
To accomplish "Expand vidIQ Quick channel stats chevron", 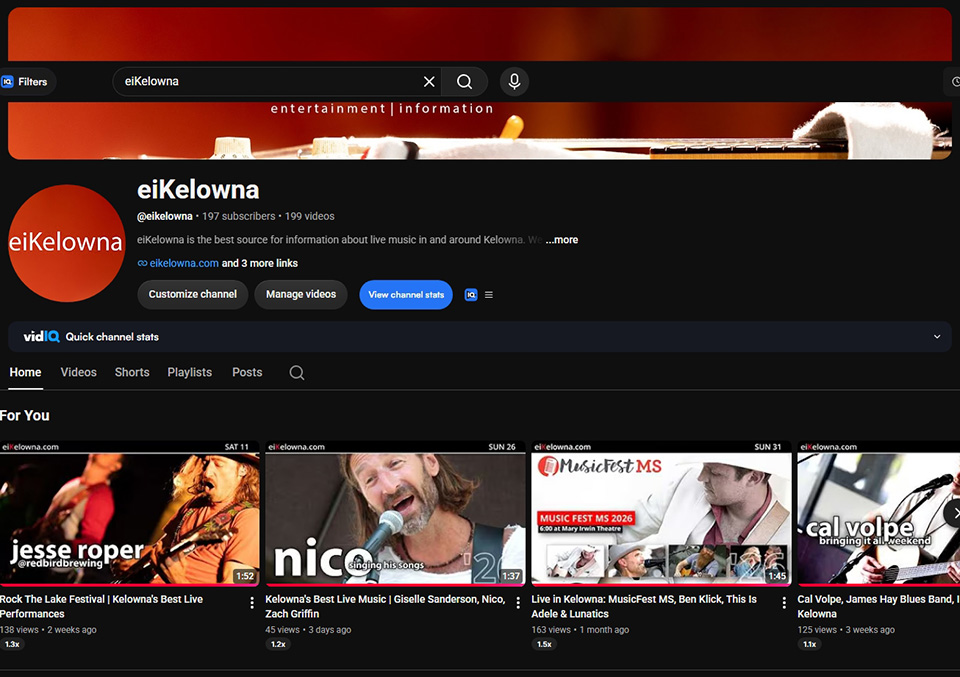I will [x=937, y=337].
